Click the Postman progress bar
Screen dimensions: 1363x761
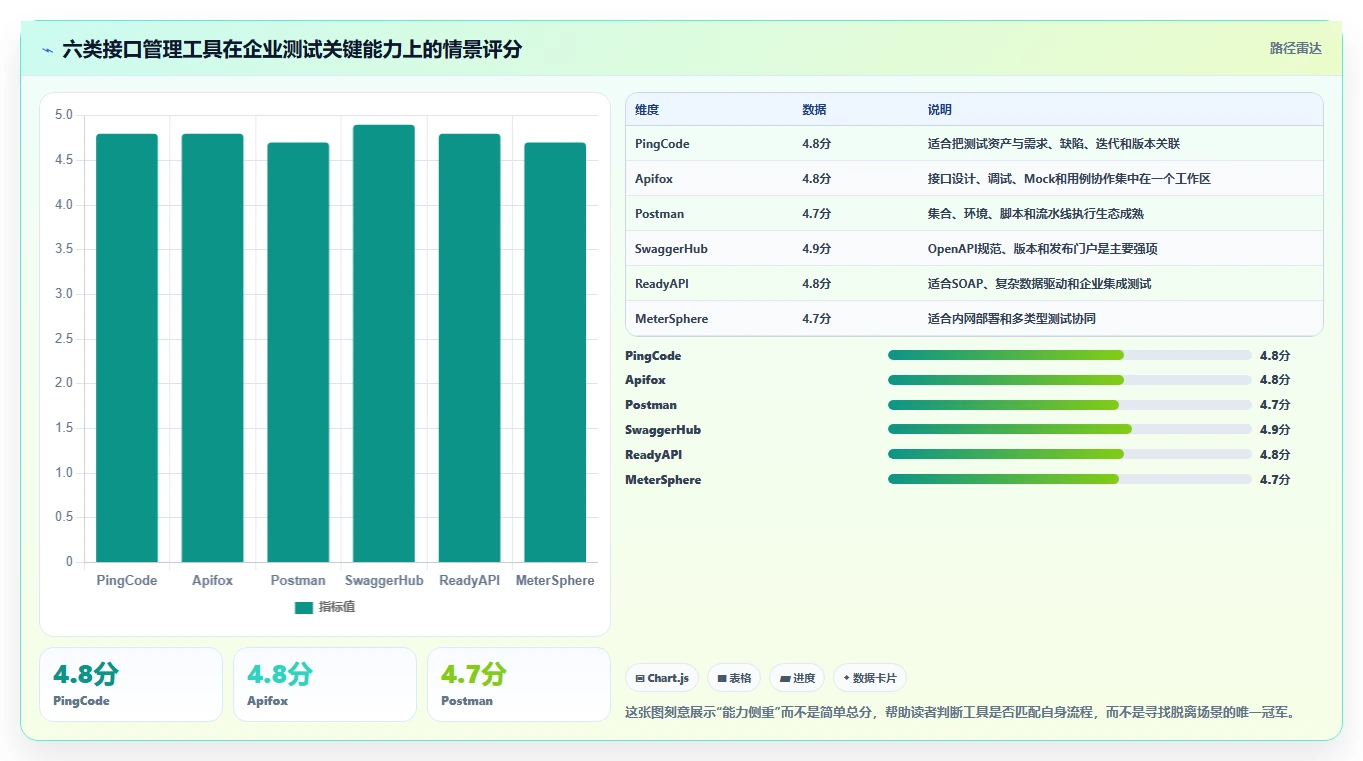tap(1070, 405)
